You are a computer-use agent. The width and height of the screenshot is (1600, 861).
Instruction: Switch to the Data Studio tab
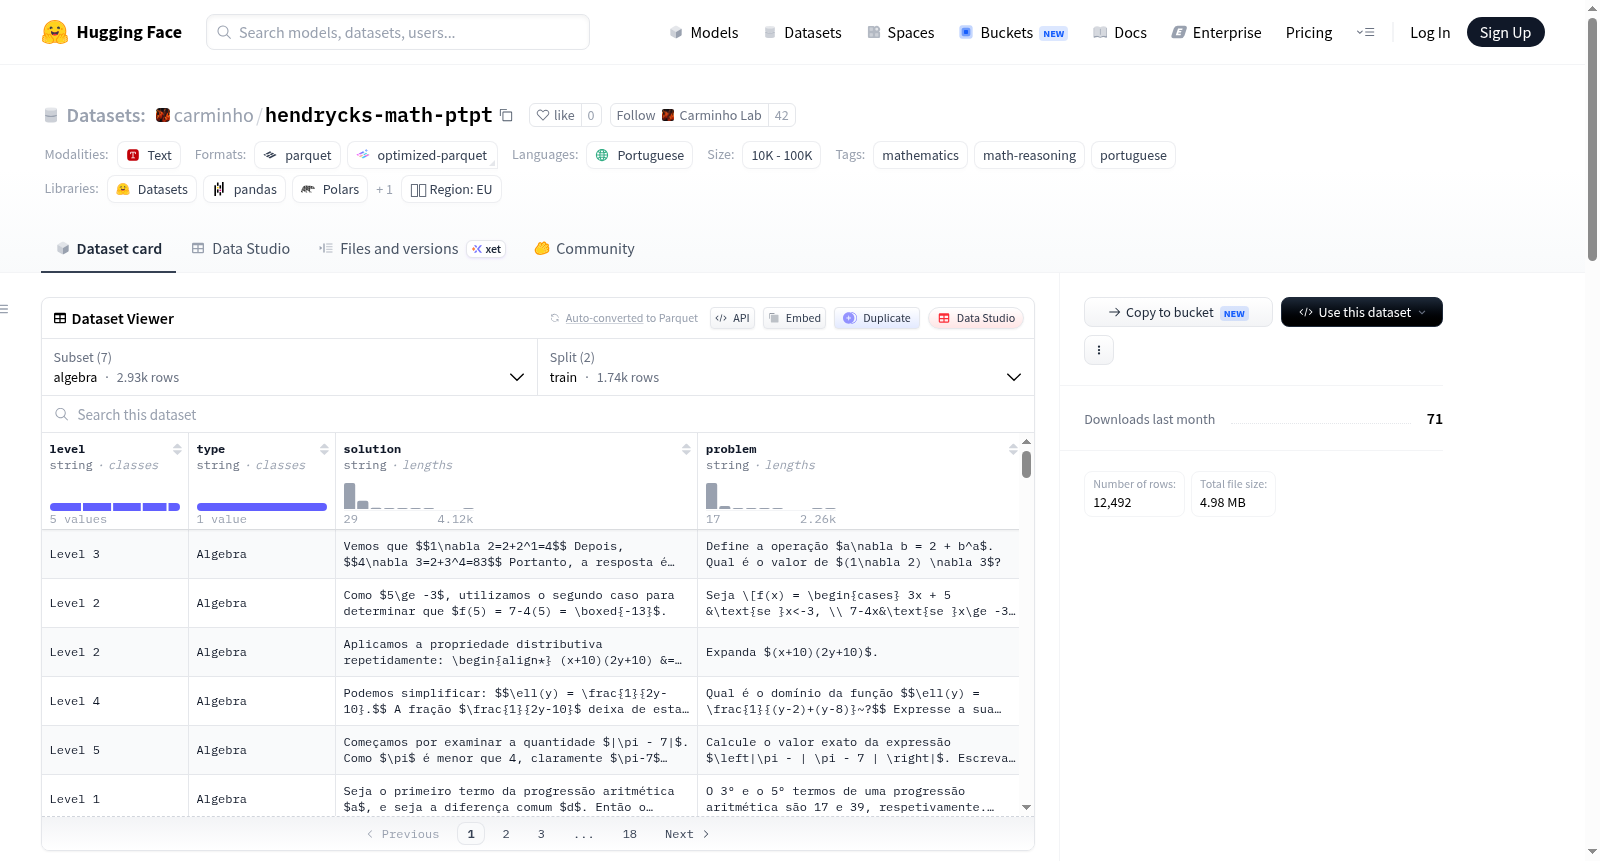click(241, 248)
